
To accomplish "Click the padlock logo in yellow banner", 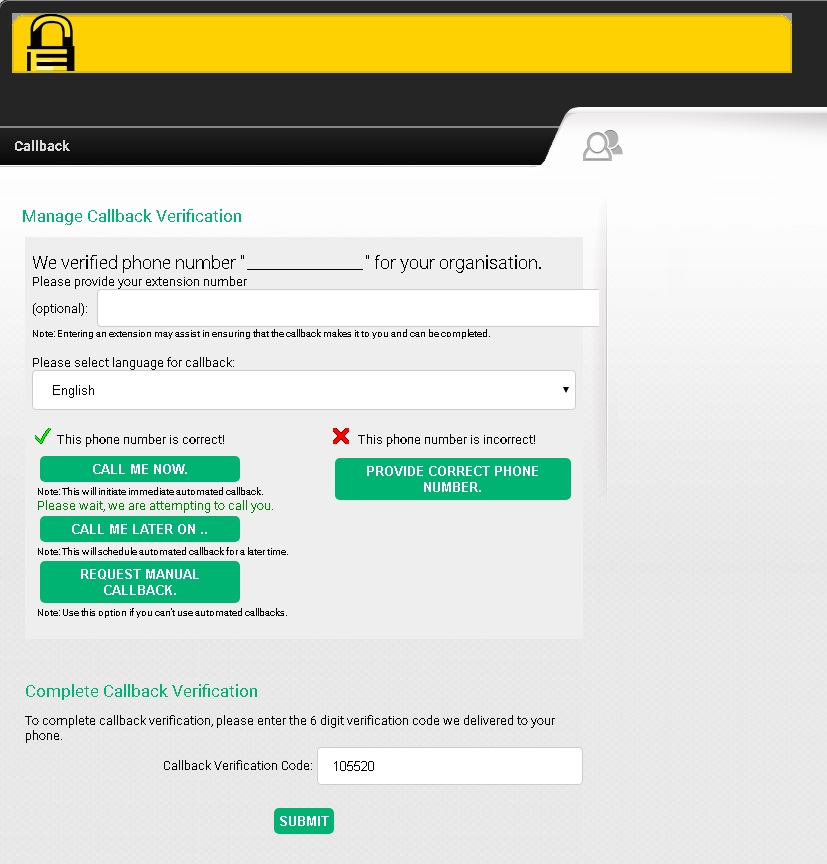I will 51,43.
